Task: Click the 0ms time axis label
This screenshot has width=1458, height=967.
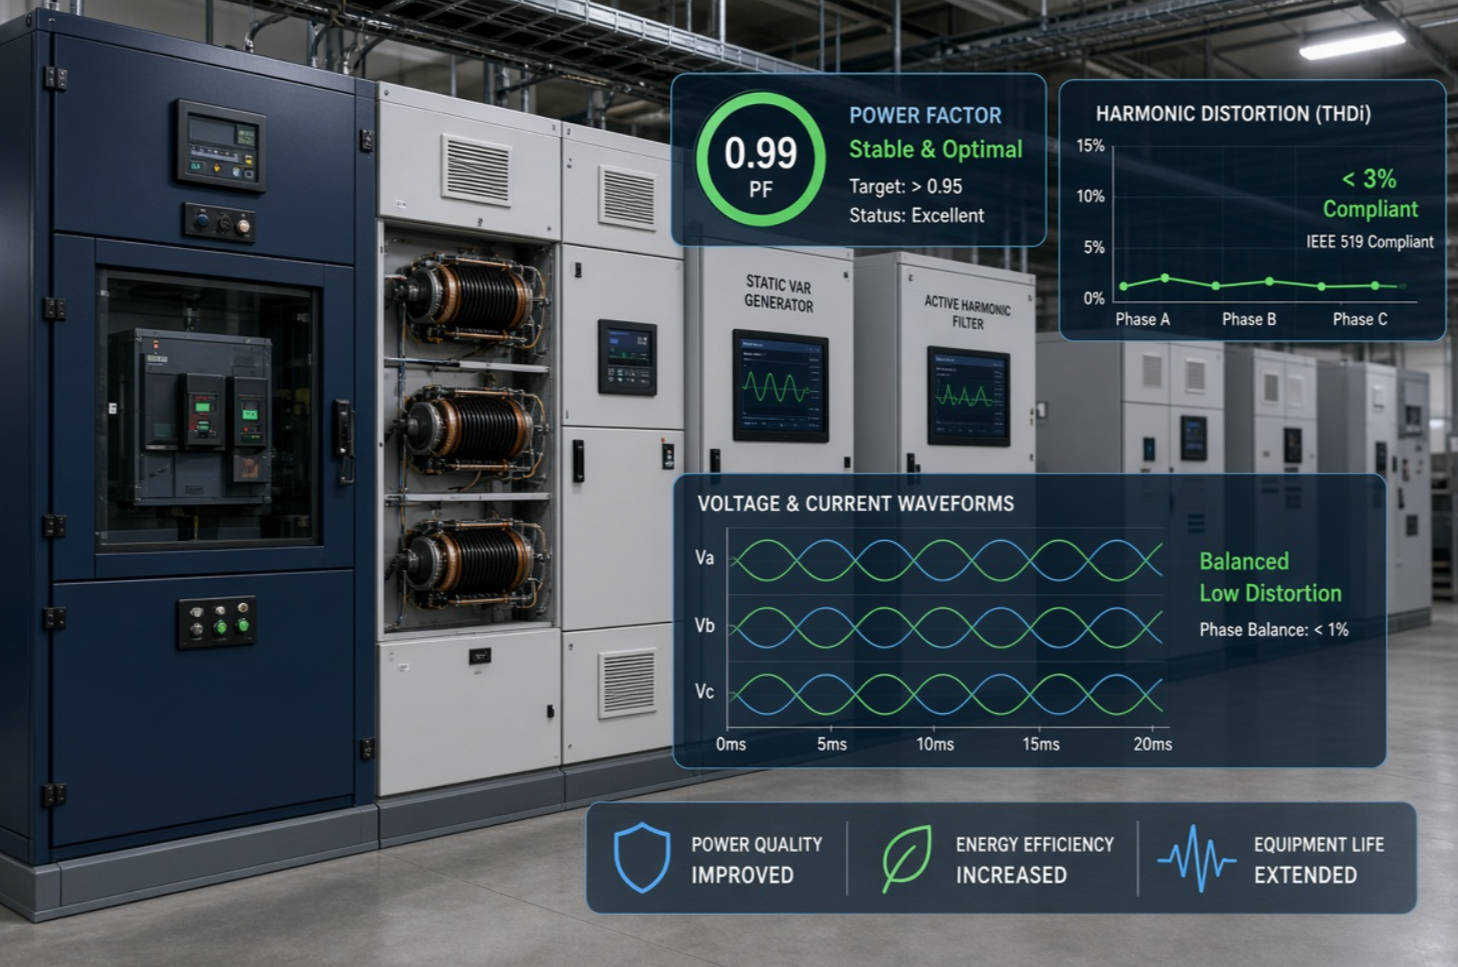Action: [731, 744]
